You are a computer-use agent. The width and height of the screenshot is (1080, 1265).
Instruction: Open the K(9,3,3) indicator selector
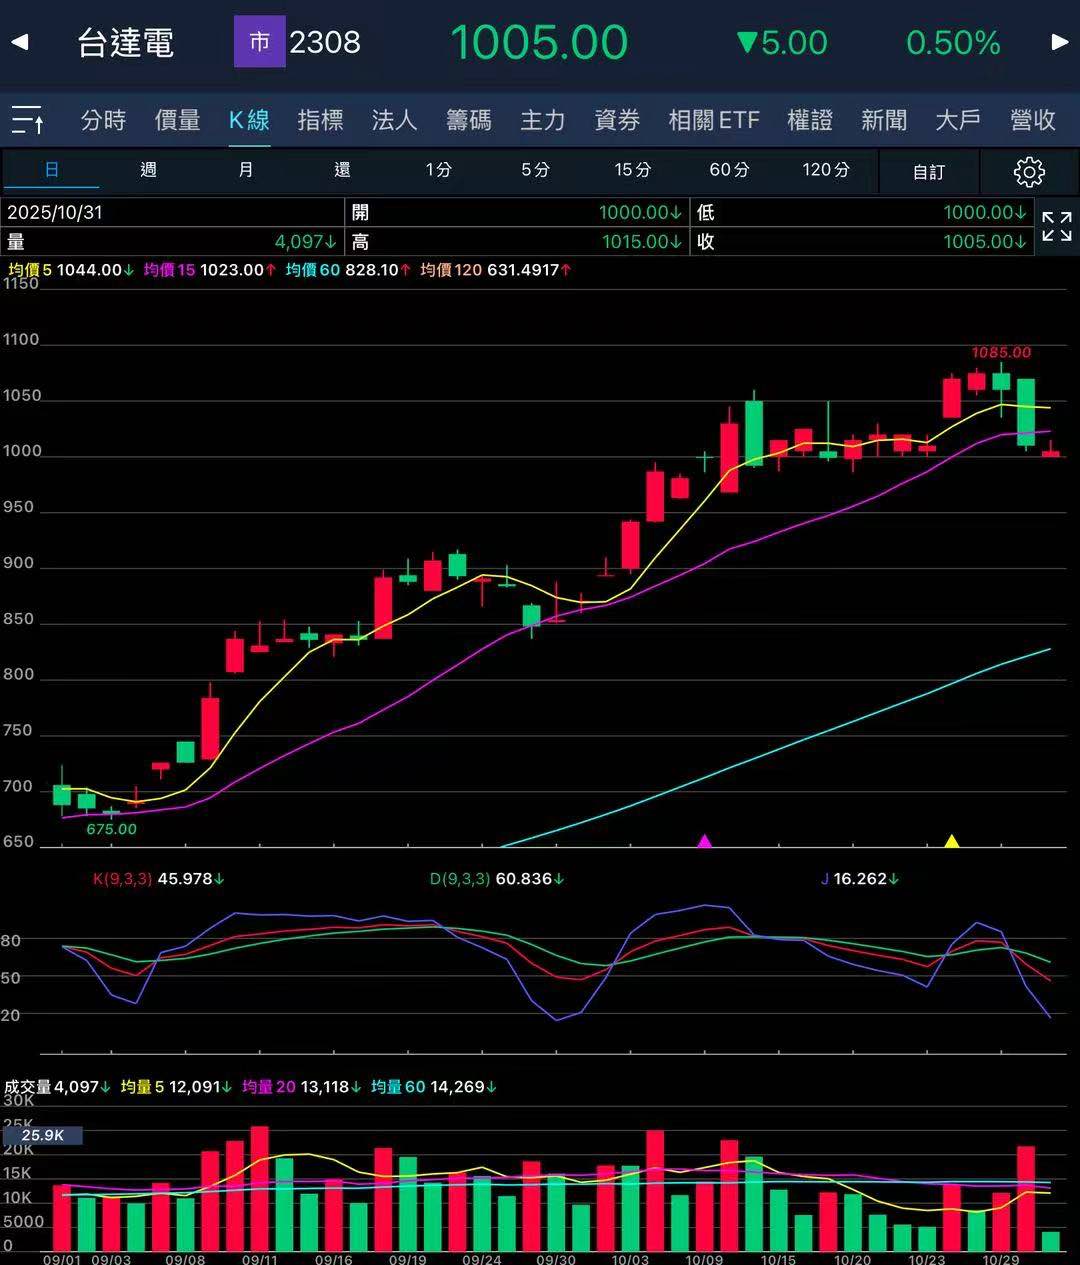[122, 879]
